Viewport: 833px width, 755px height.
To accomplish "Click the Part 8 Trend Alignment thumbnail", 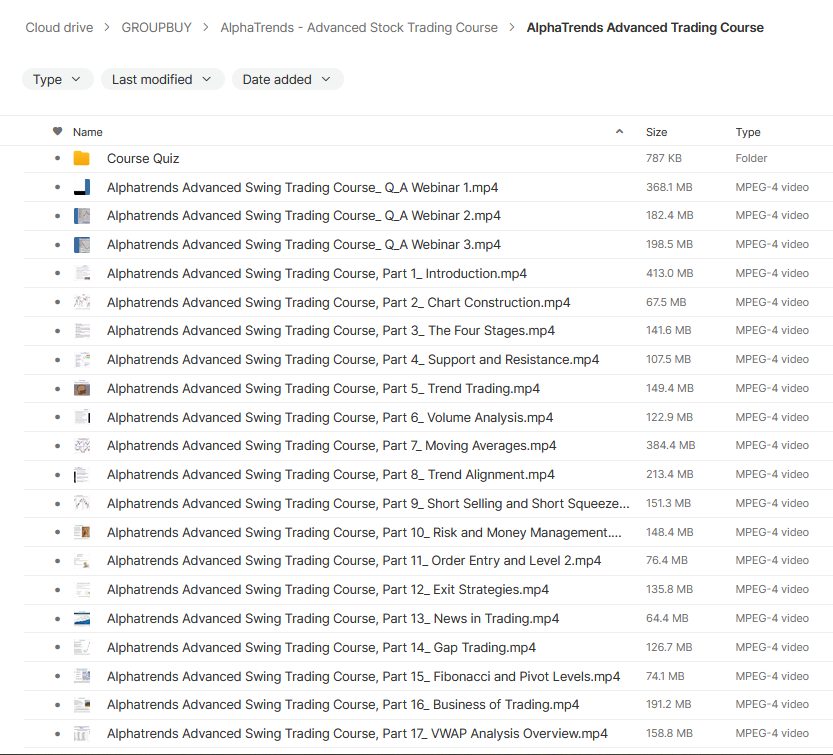I will [x=81, y=474].
